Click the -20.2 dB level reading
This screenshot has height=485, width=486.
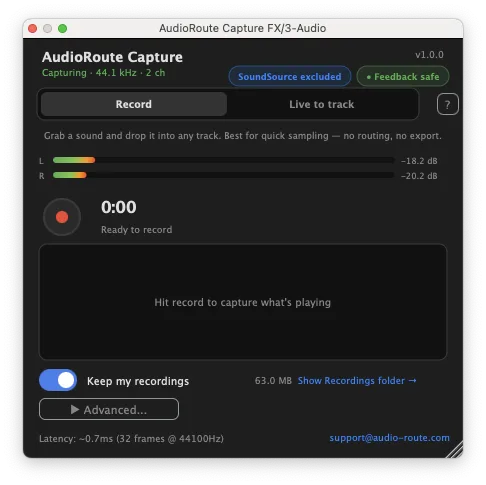[x=419, y=176]
